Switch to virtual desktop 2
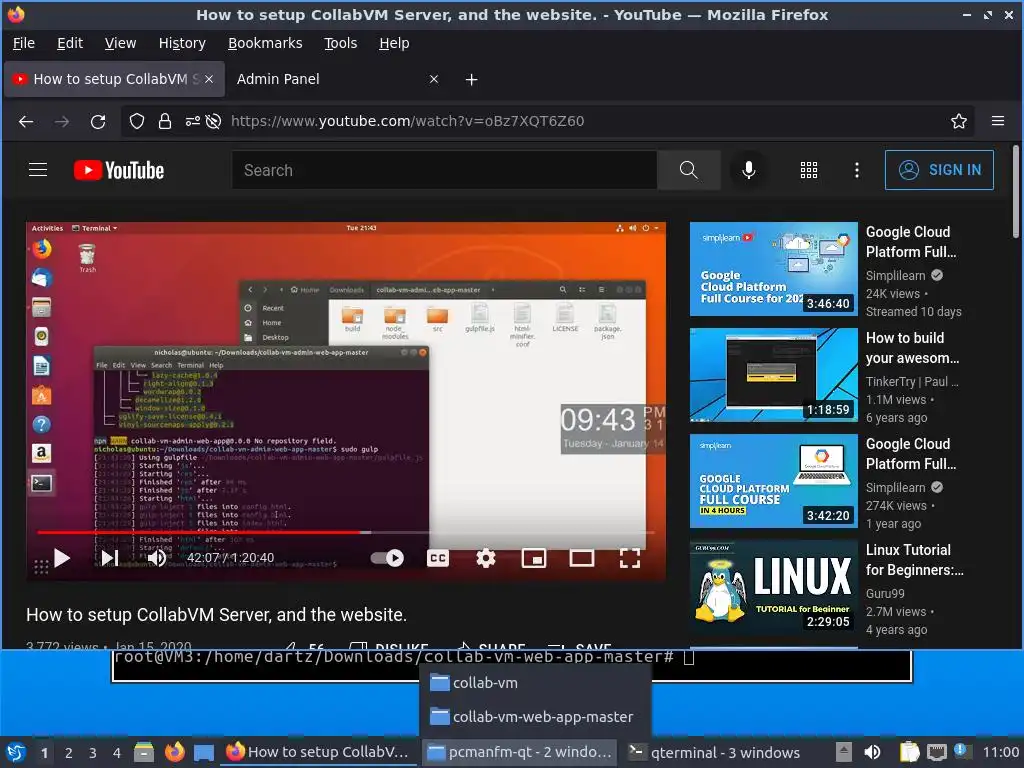 pyautogui.click(x=69, y=753)
